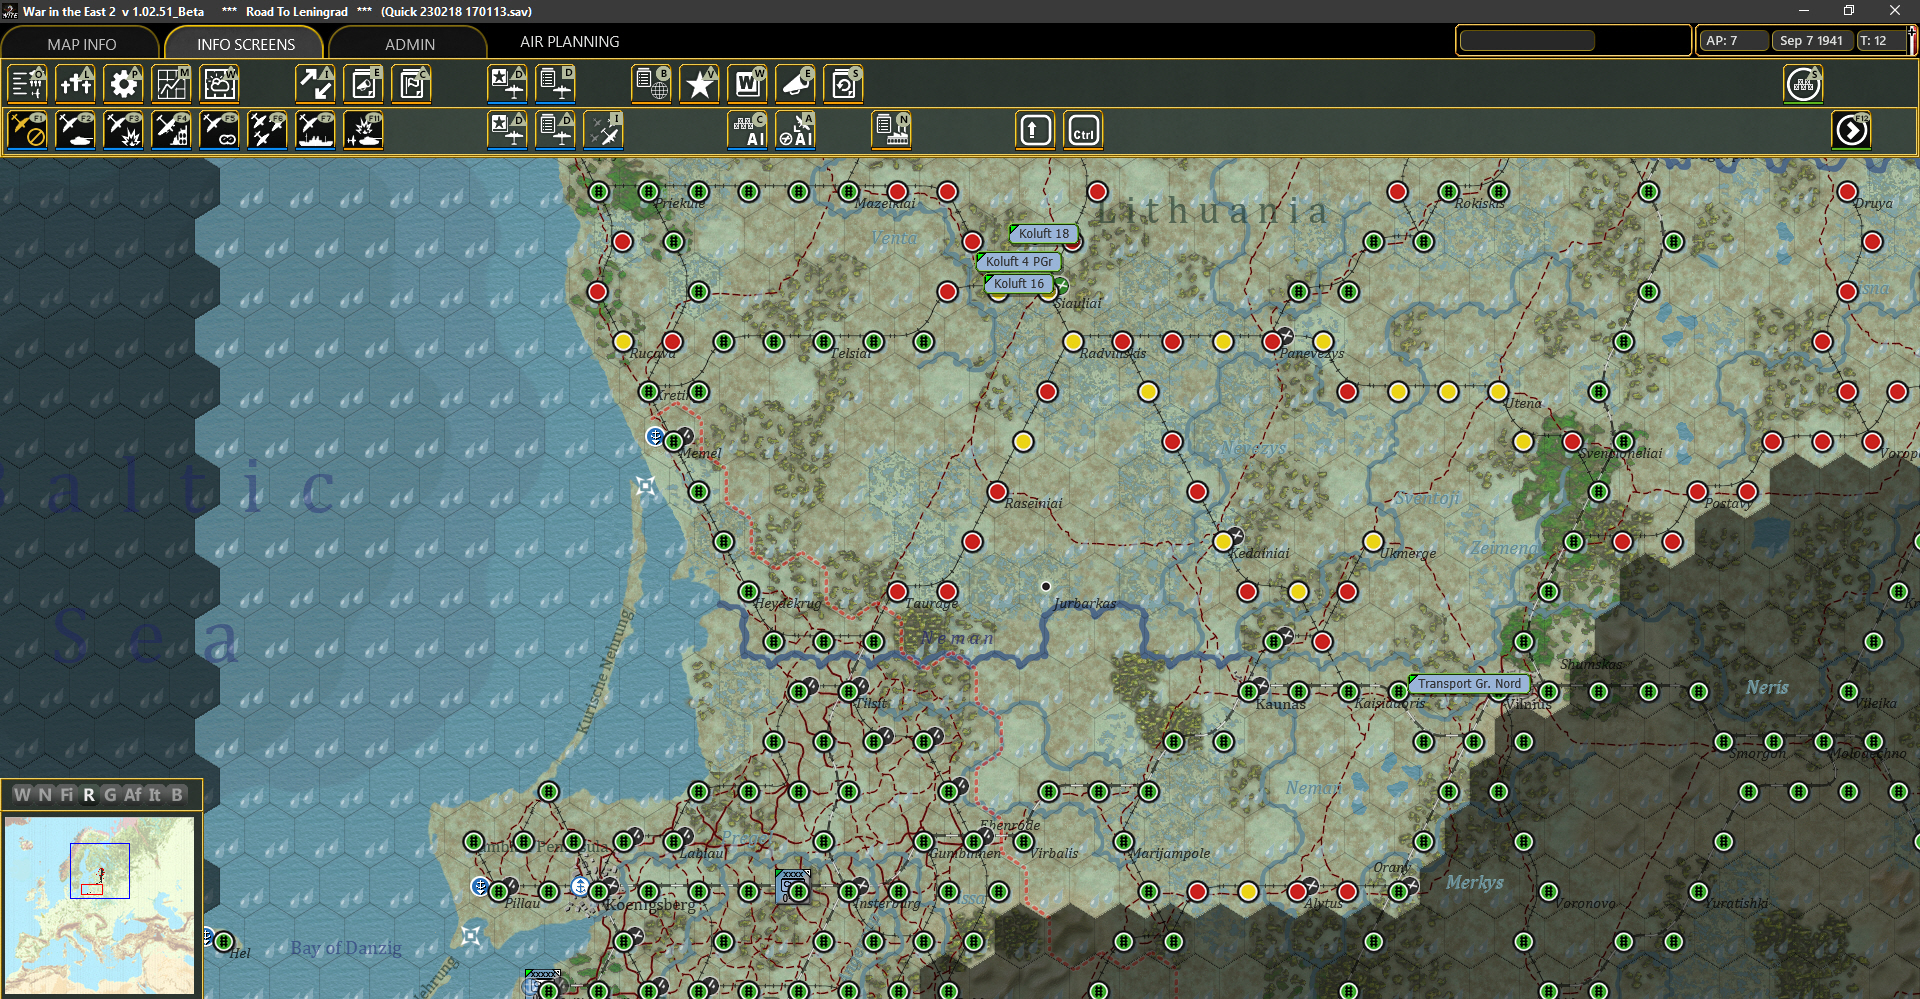
Task: Switch to the ADMIN tab
Action: (410, 44)
